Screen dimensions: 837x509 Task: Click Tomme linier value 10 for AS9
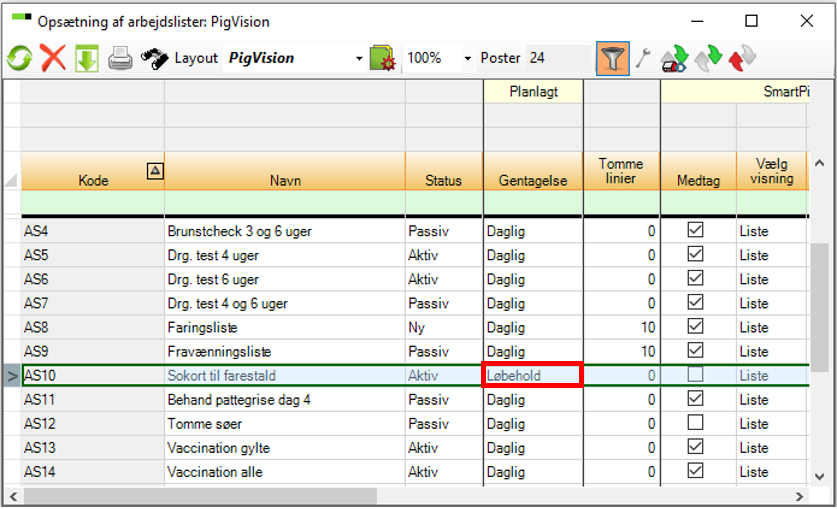click(x=621, y=351)
